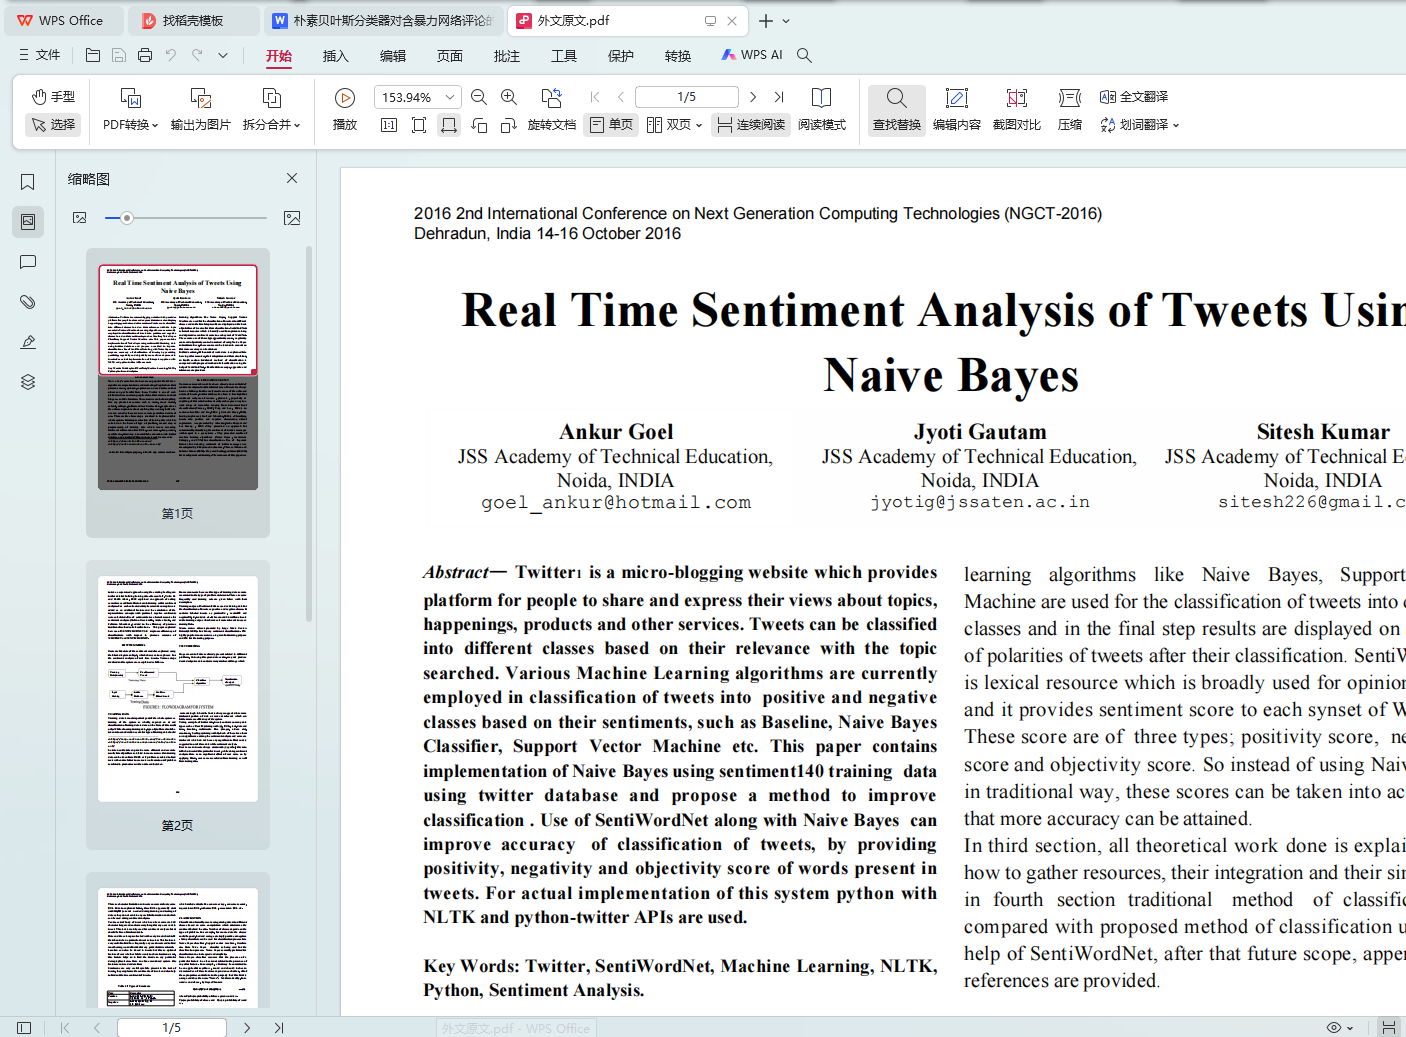Click the undo arrow icon
The width and height of the screenshot is (1406, 1037).
171,55
